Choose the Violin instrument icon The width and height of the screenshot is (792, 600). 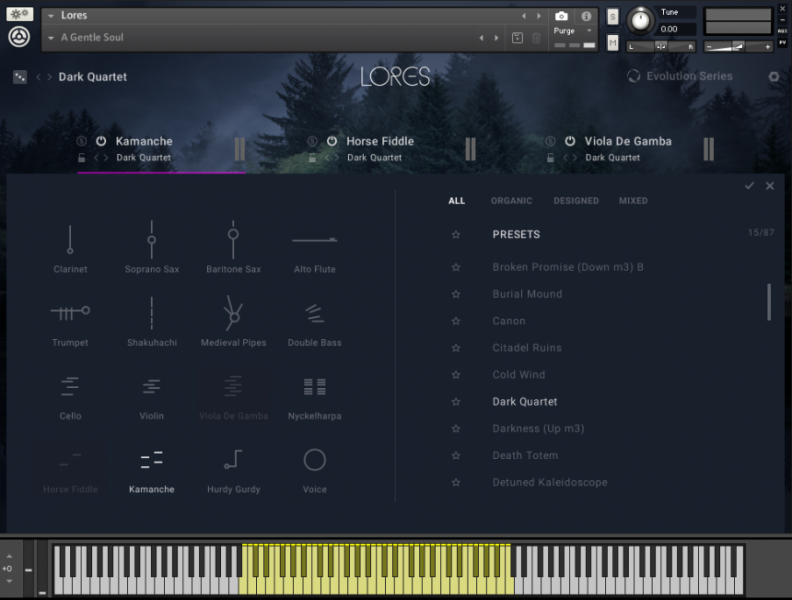pyautogui.click(x=152, y=386)
